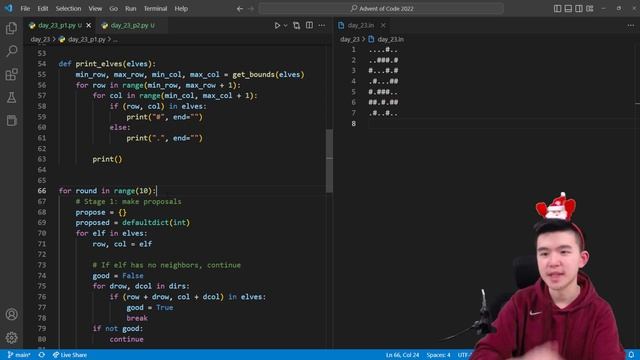Open notifications bell in status bar
The height and width of the screenshot is (360, 640).
point(631,355)
